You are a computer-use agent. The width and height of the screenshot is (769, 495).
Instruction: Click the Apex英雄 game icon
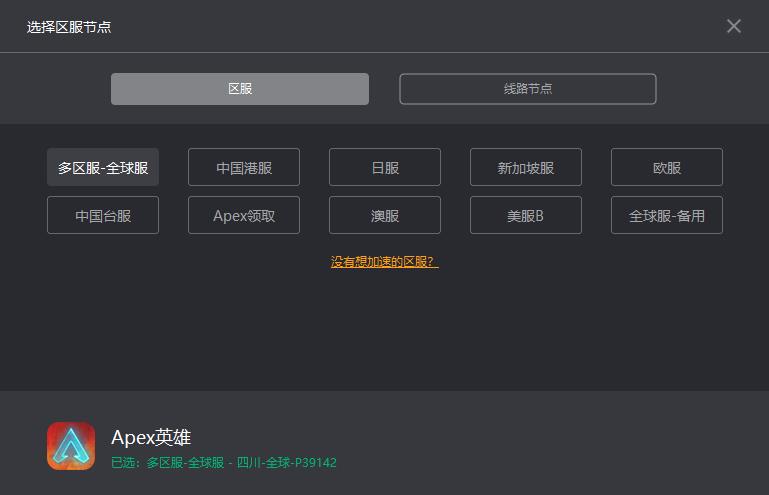pyautogui.click(x=71, y=446)
